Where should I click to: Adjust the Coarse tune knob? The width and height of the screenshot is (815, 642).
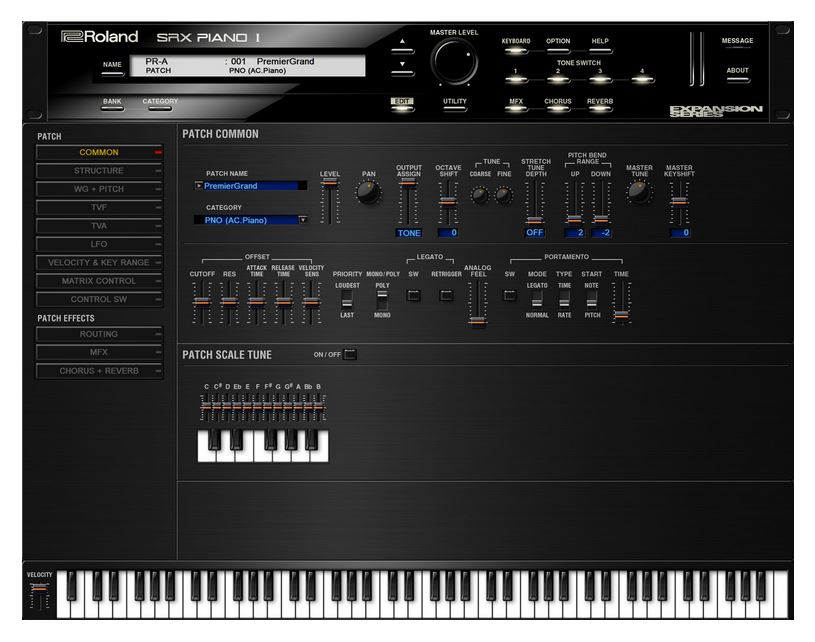point(479,195)
